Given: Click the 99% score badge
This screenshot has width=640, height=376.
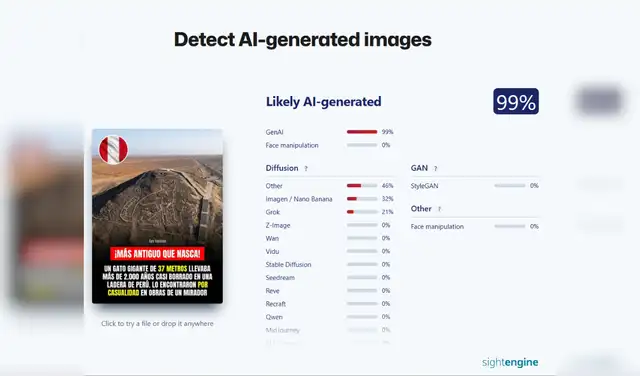Looking at the screenshot, I should pos(516,101).
